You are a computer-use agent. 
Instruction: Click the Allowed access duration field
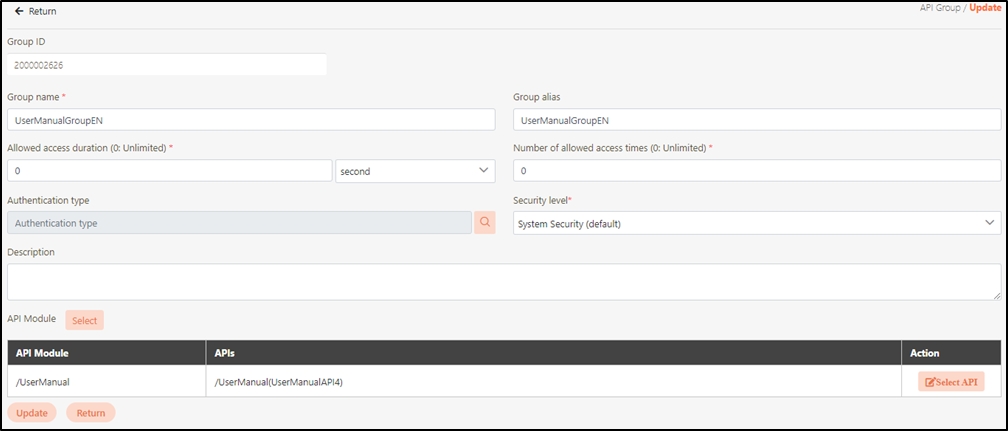coord(169,171)
